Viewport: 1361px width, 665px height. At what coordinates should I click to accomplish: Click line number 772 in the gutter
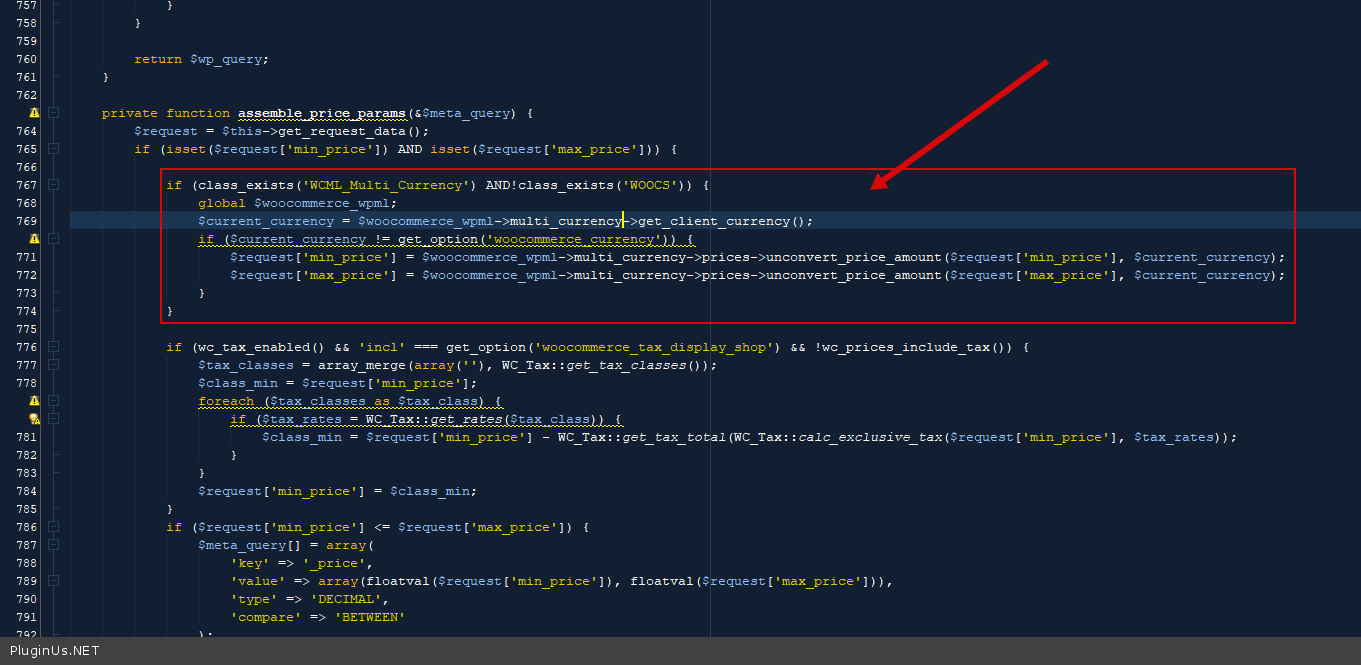click(27, 275)
